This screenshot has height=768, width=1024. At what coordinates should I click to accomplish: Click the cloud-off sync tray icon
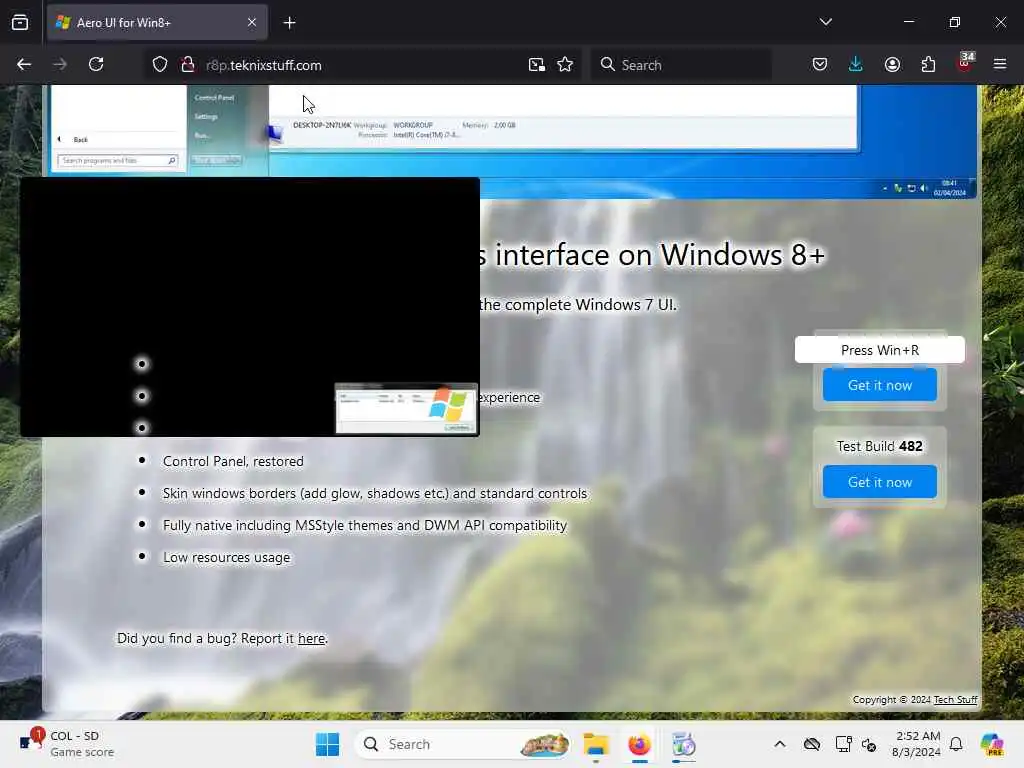tap(812, 744)
